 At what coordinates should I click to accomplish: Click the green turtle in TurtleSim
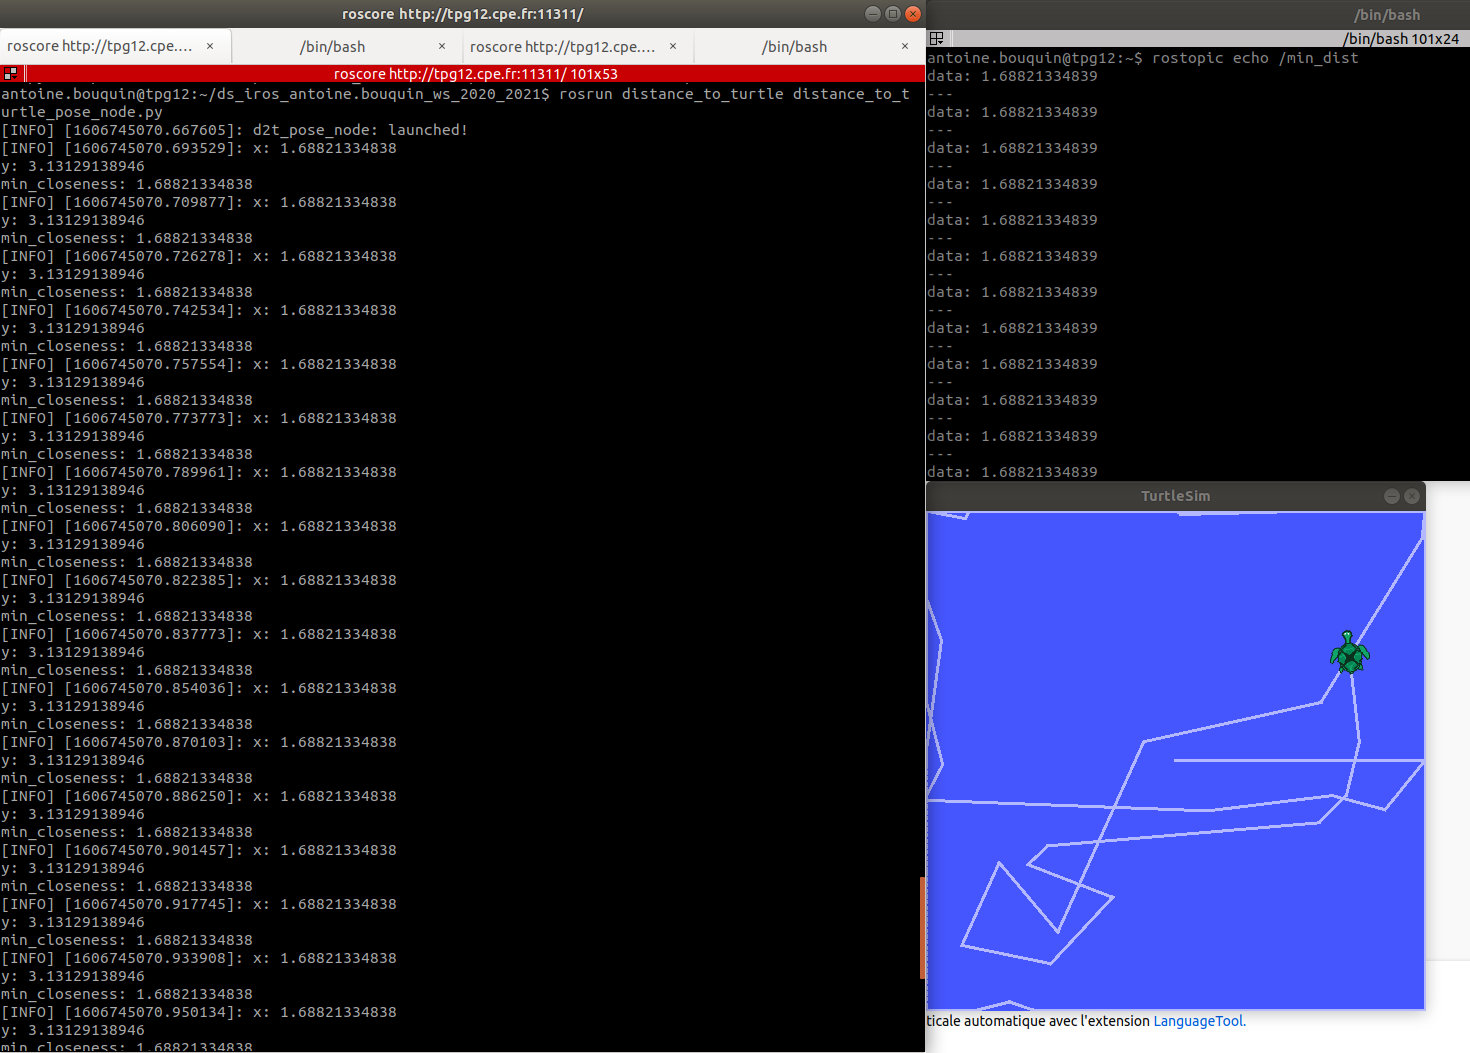pos(1349,652)
